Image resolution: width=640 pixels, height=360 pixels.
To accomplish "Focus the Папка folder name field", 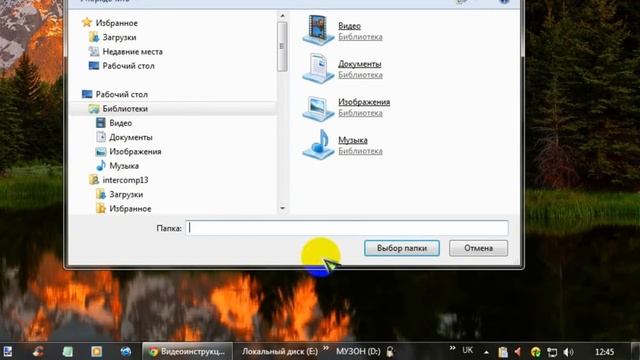I will tap(347, 228).
